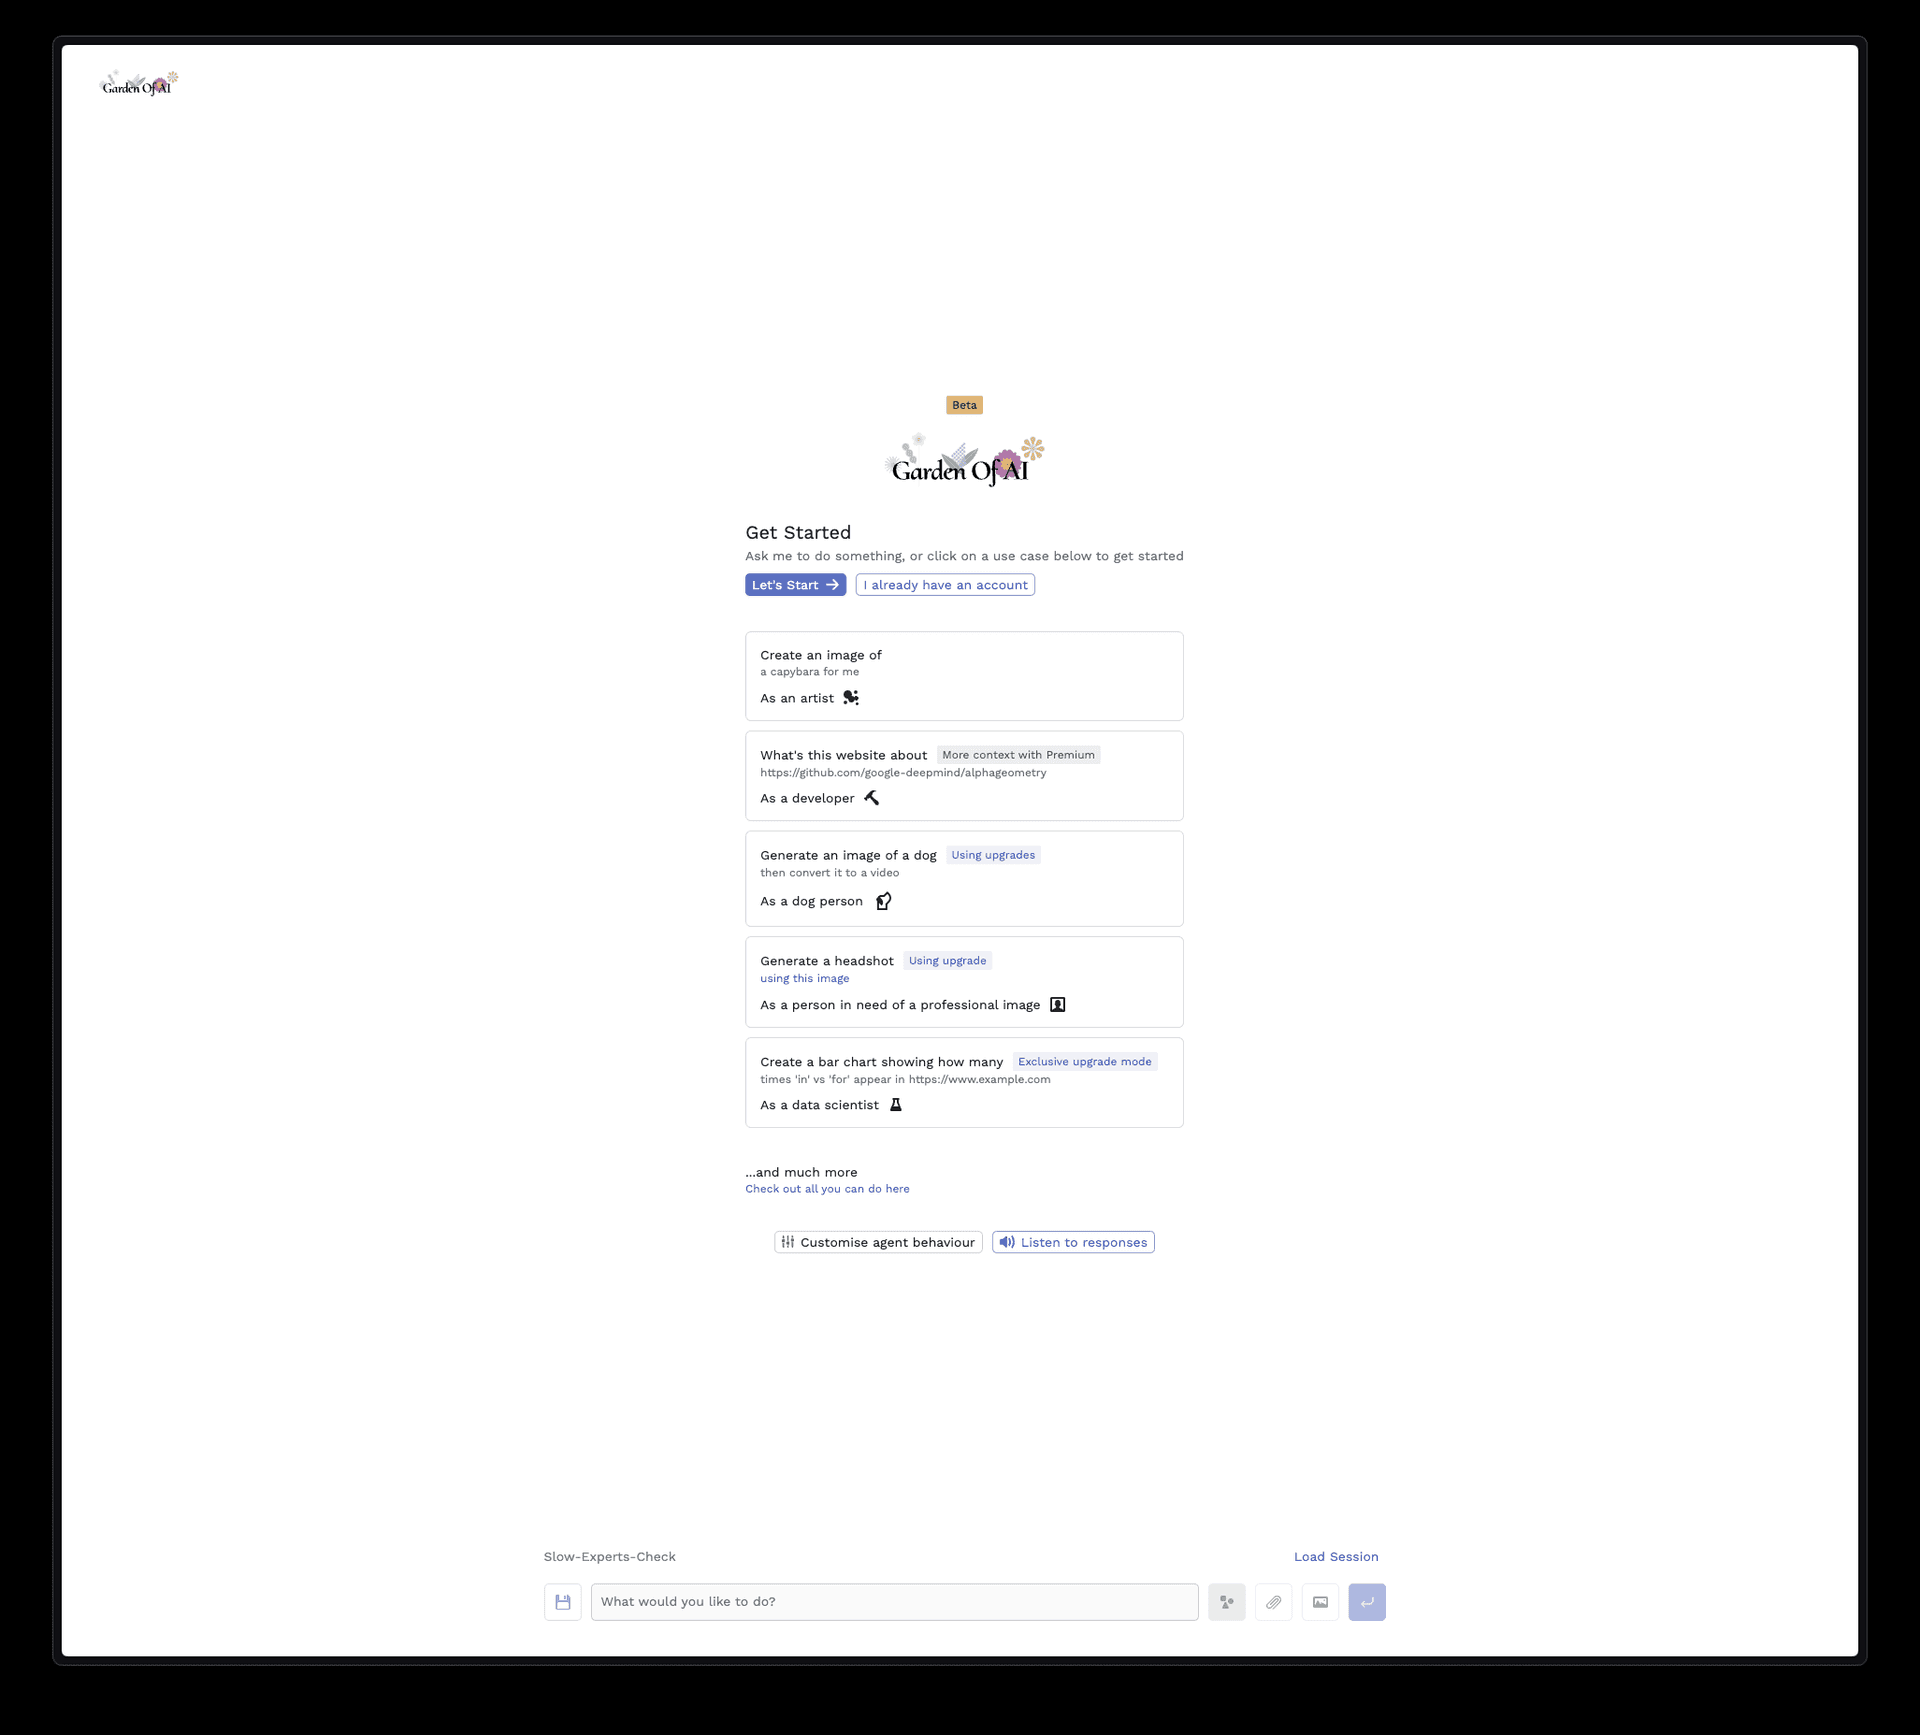
Task: Click the 'using this image' link
Action: tap(805, 979)
